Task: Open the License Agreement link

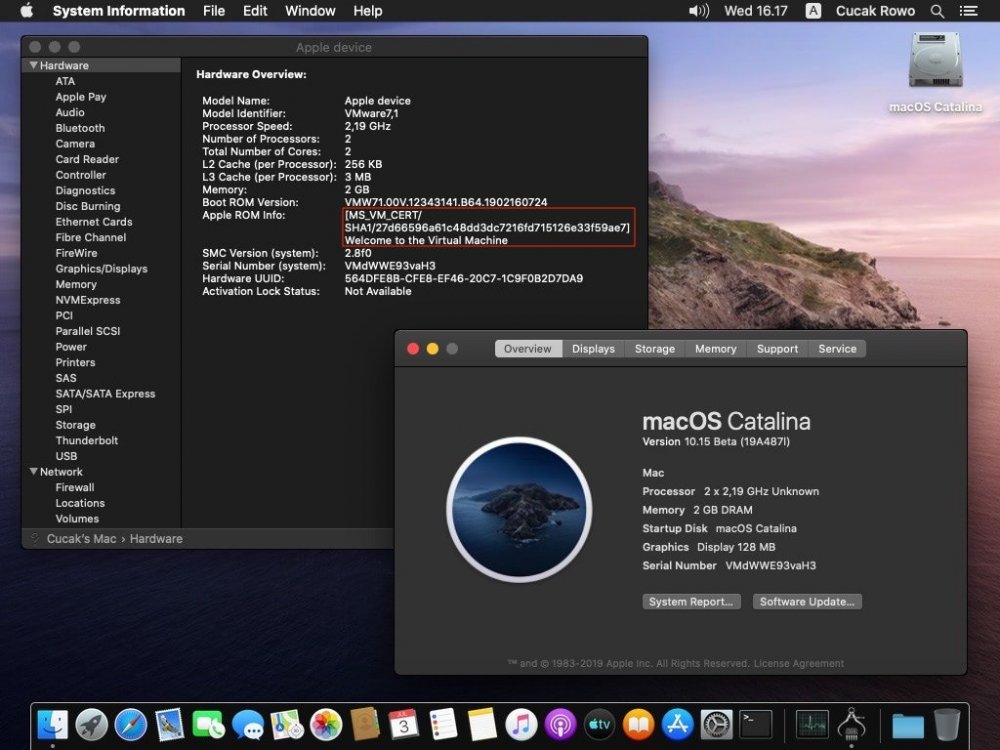Action: [798, 663]
